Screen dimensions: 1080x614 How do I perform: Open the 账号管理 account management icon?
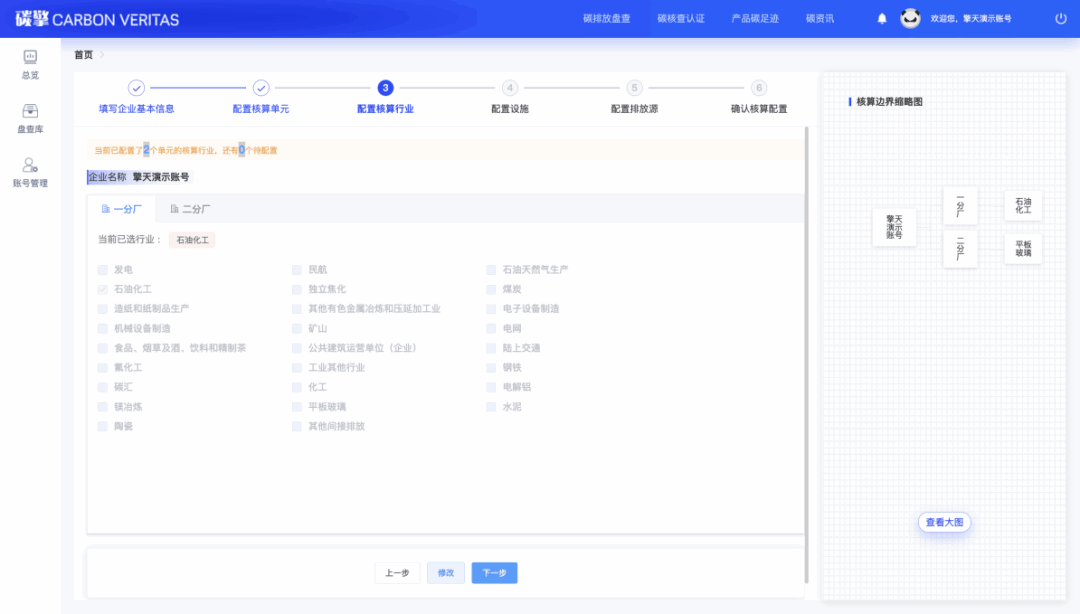point(30,165)
